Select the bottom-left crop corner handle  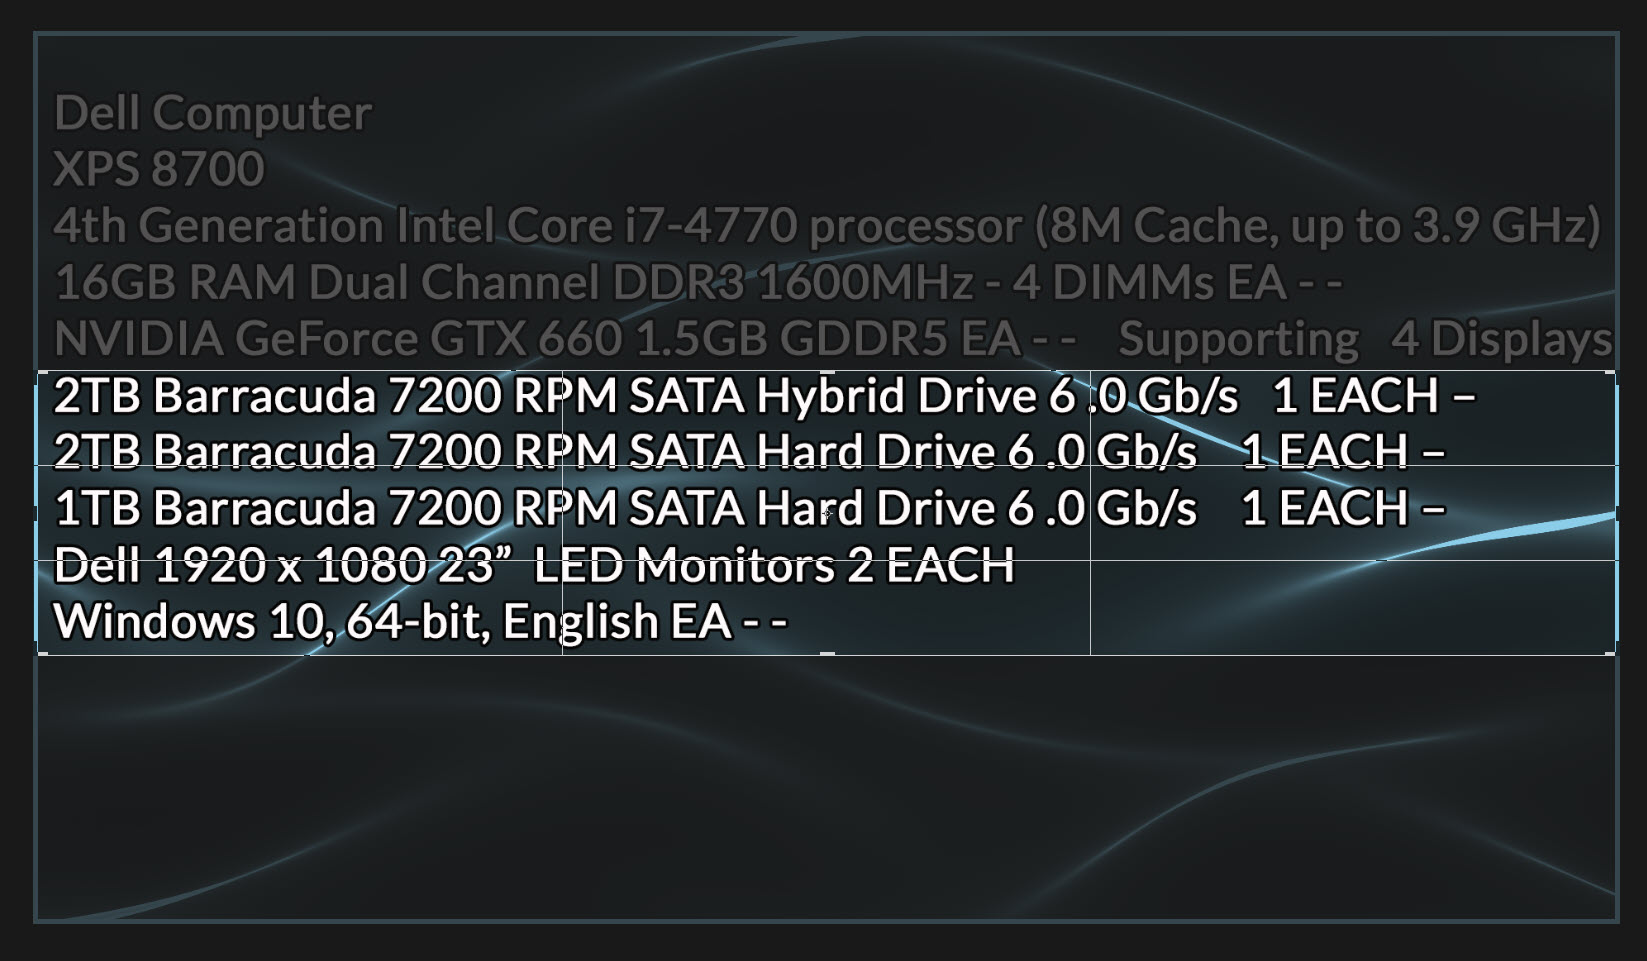click(40, 652)
